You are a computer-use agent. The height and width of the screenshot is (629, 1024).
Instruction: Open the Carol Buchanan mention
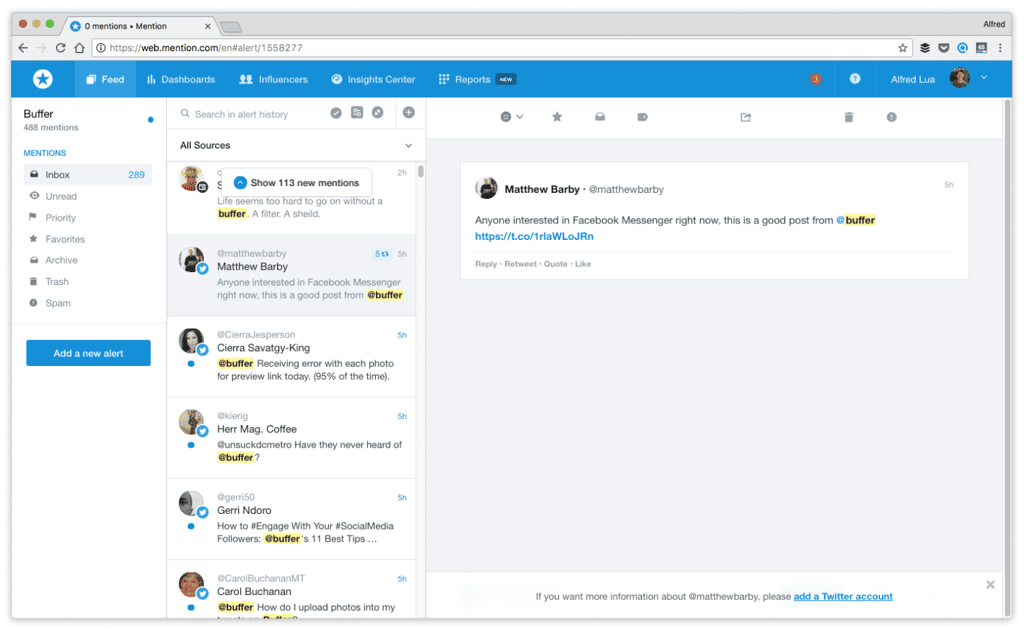point(291,589)
